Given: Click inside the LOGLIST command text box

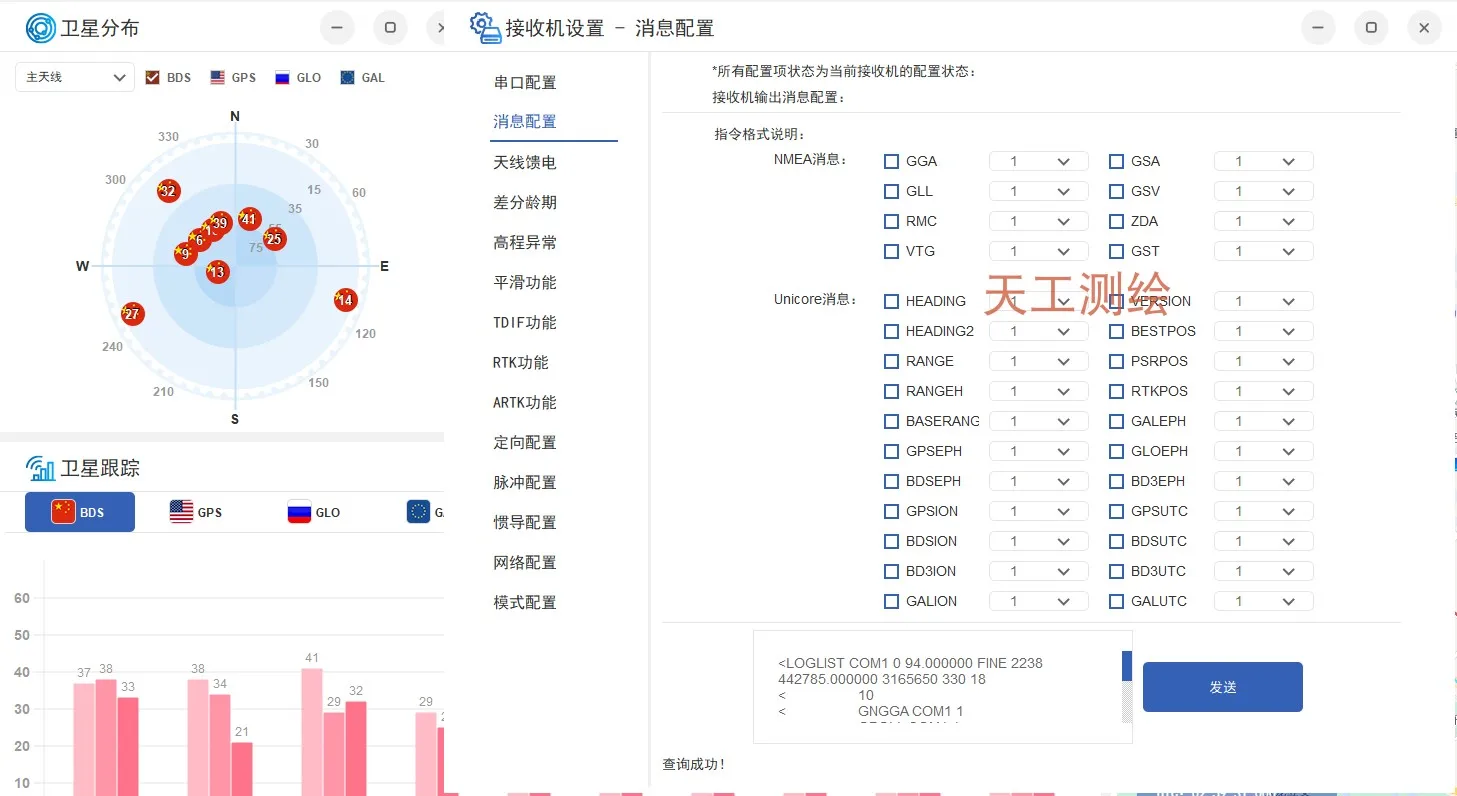Looking at the screenshot, I should (942, 687).
